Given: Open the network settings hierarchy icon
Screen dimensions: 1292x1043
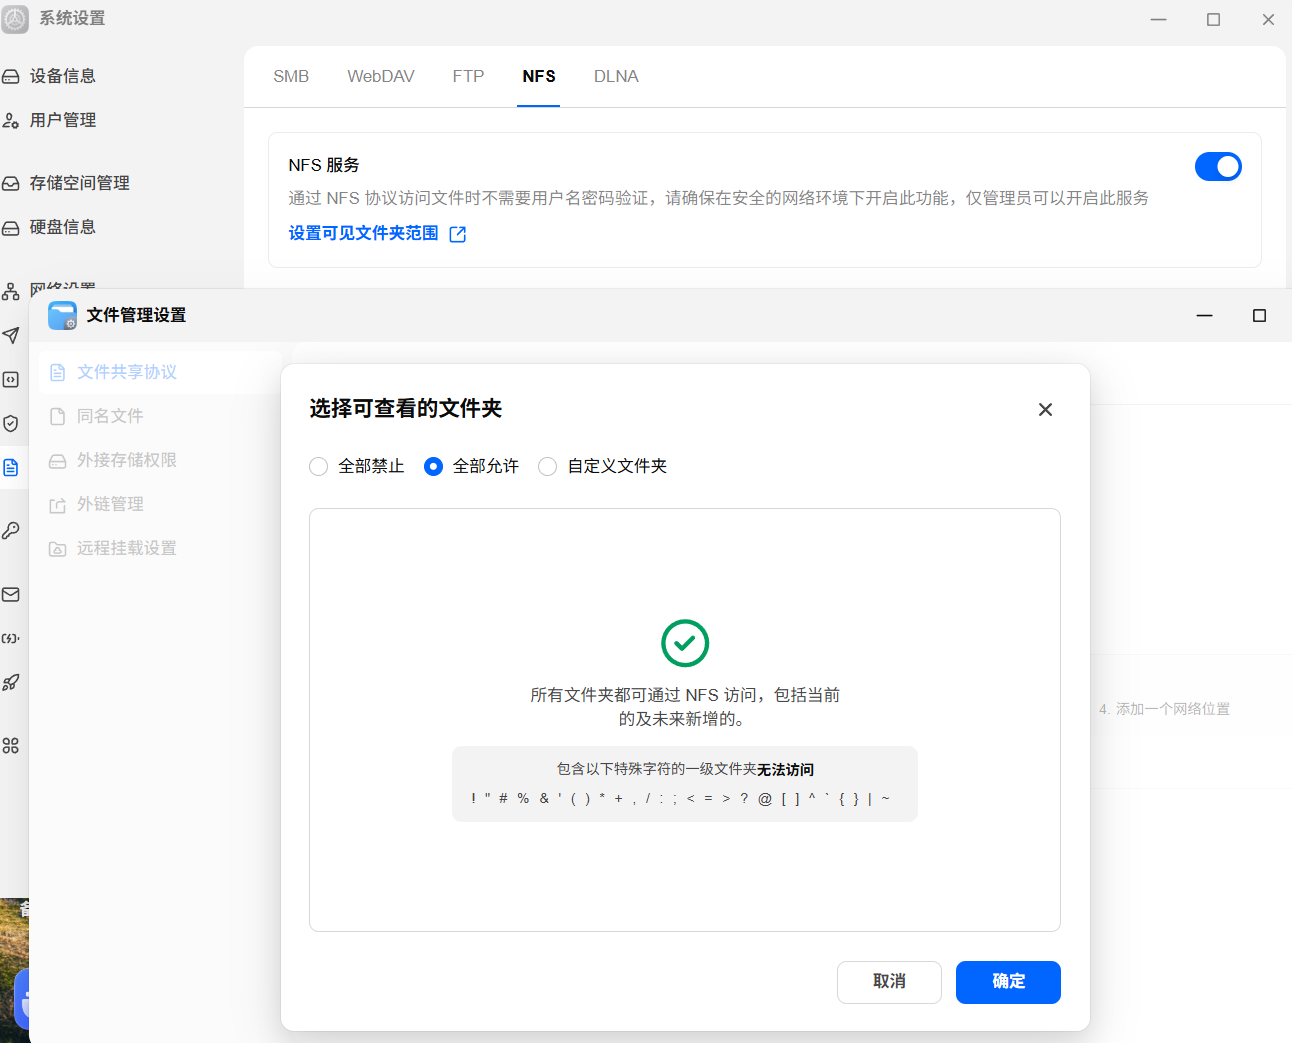Looking at the screenshot, I should (x=11, y=291).
